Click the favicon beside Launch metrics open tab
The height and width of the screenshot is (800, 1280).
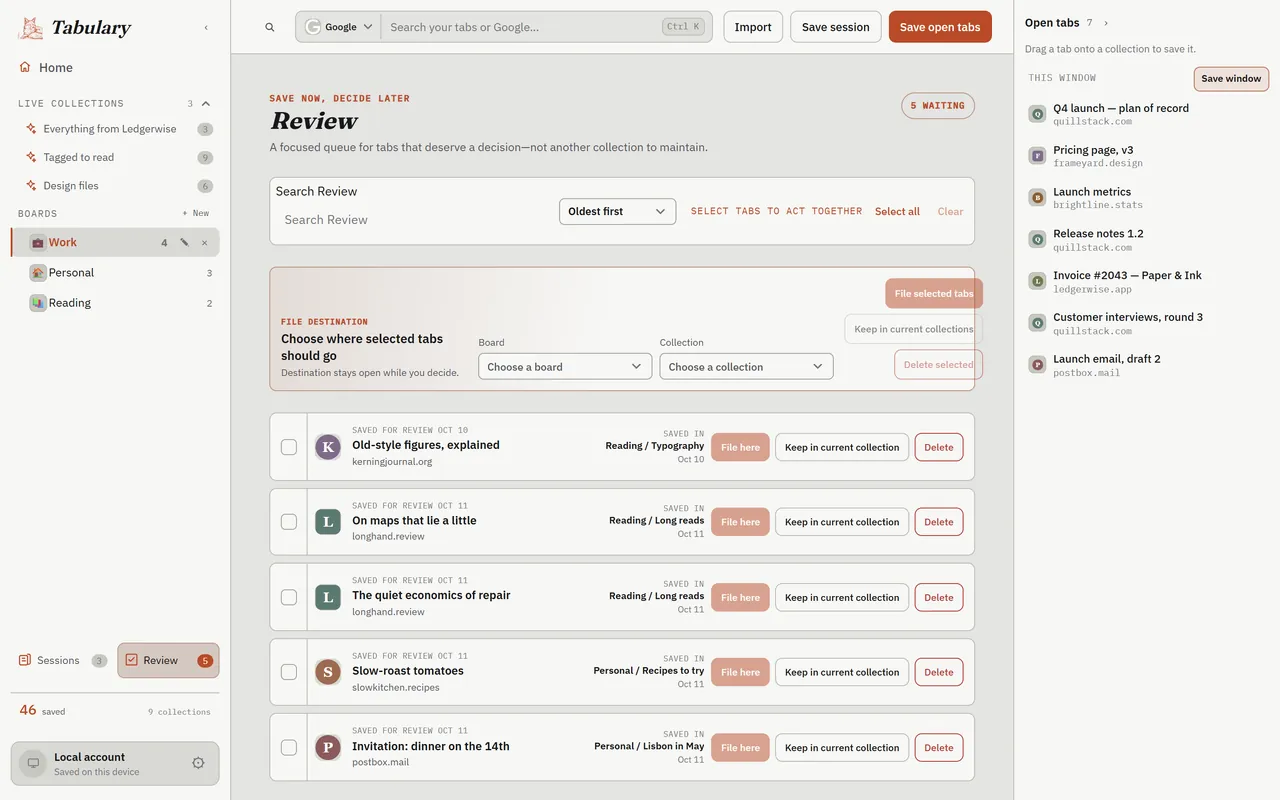click(1038, 198)
